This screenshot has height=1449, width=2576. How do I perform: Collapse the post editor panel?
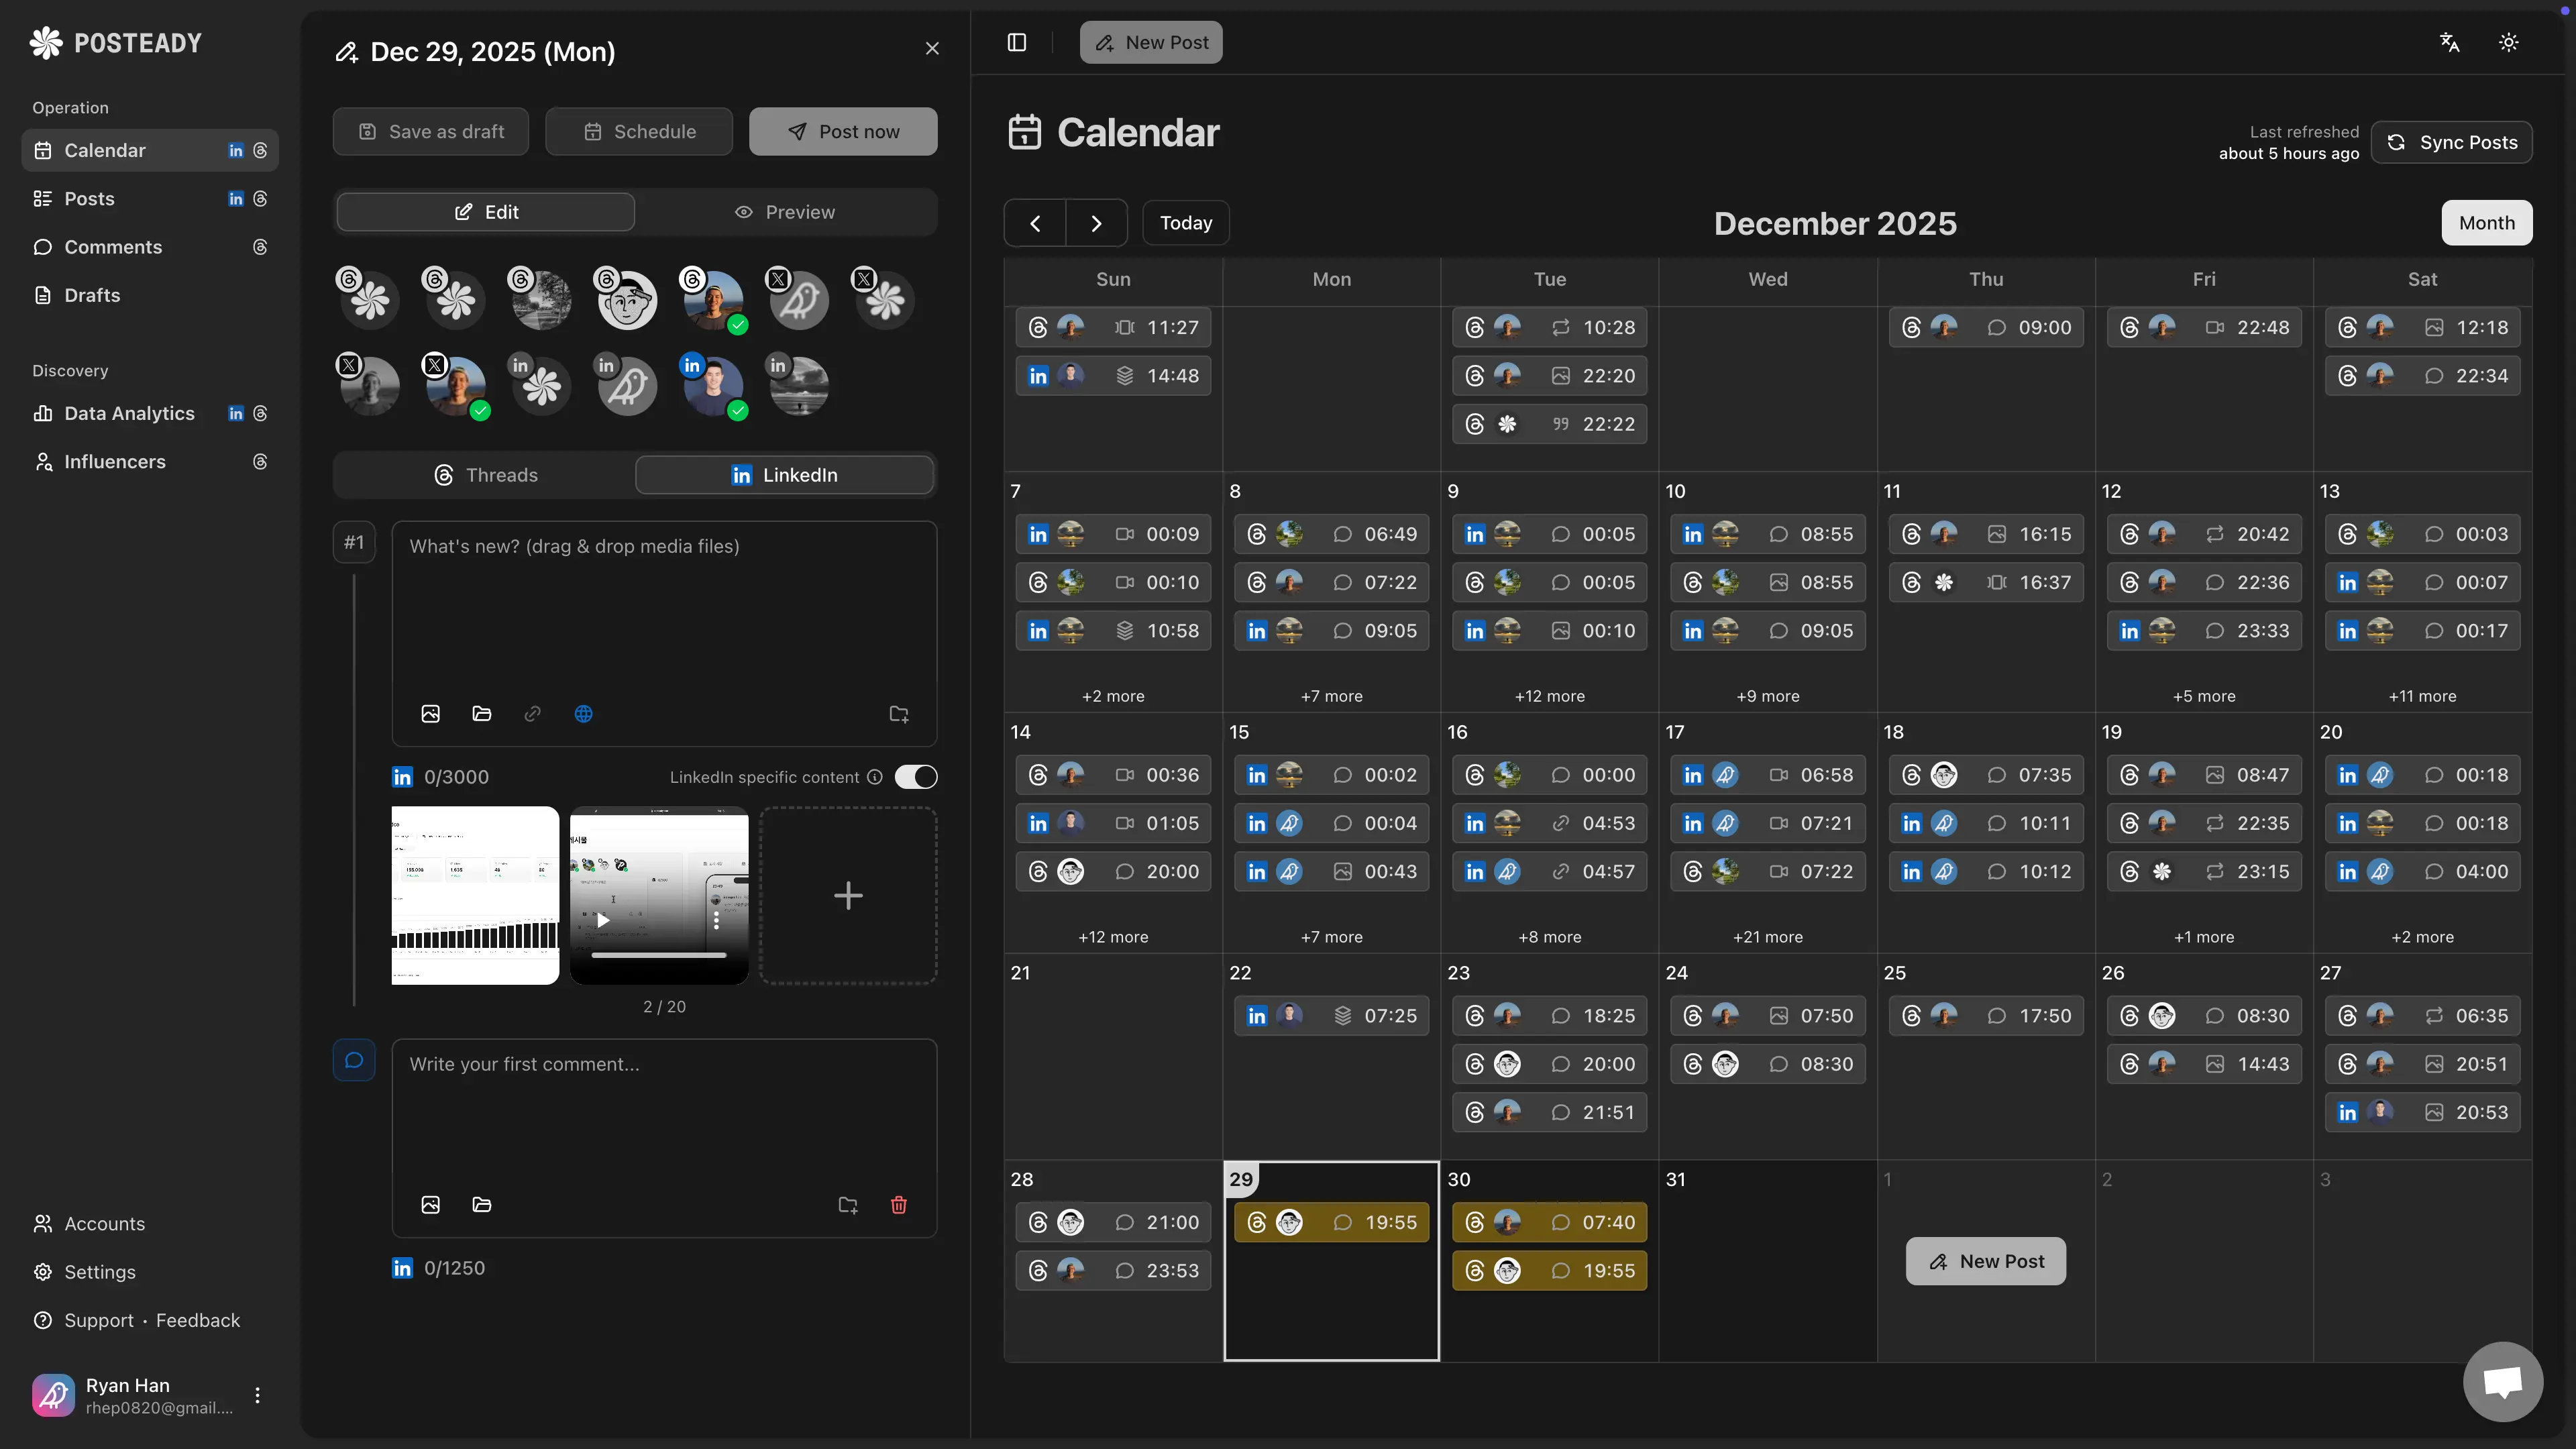pyautogui.click(x=1016, y=42)
